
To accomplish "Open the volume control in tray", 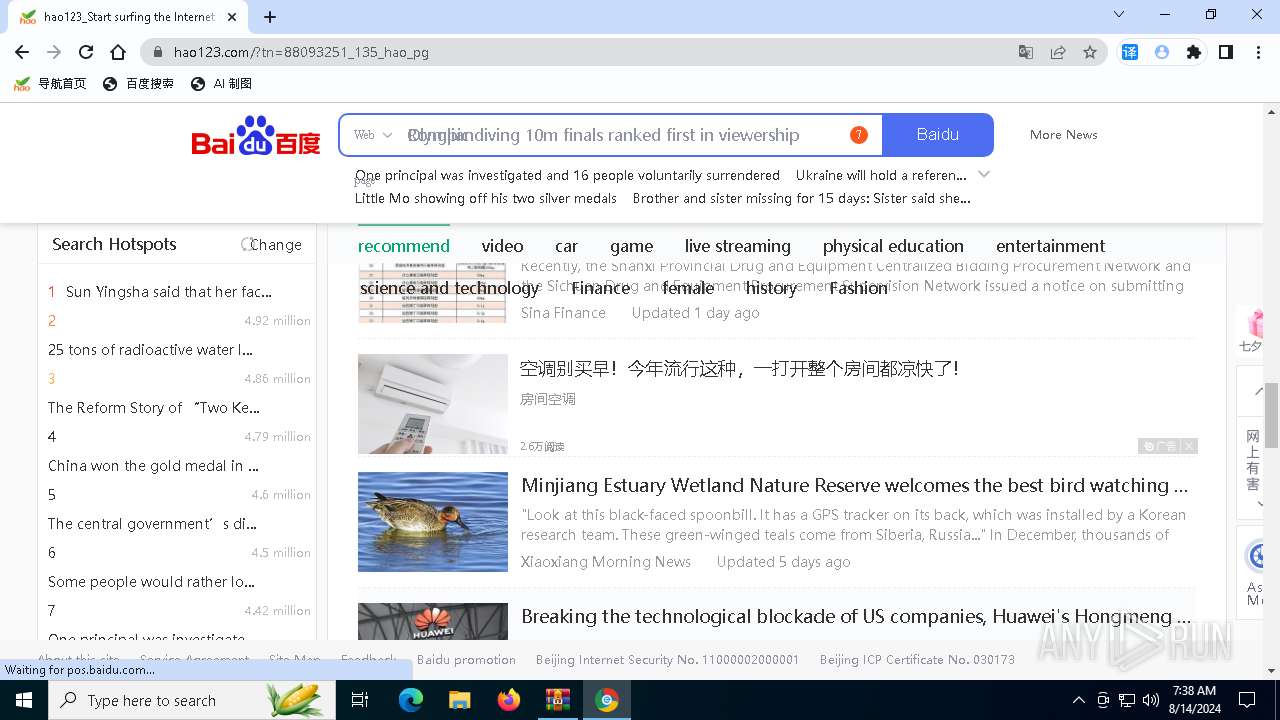I will coord(1151,700).
